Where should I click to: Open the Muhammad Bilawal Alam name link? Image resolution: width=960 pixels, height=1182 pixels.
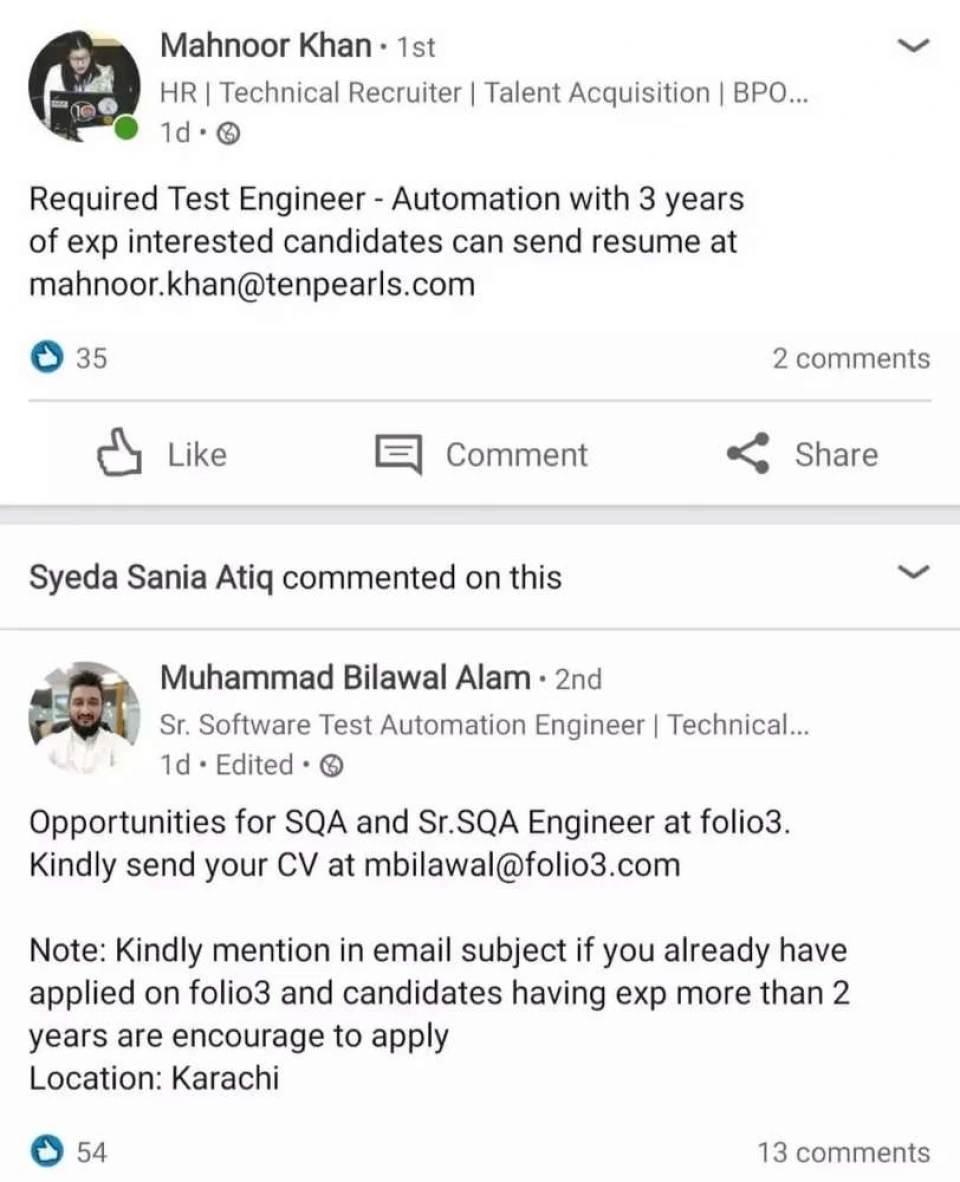coord(345,678)
